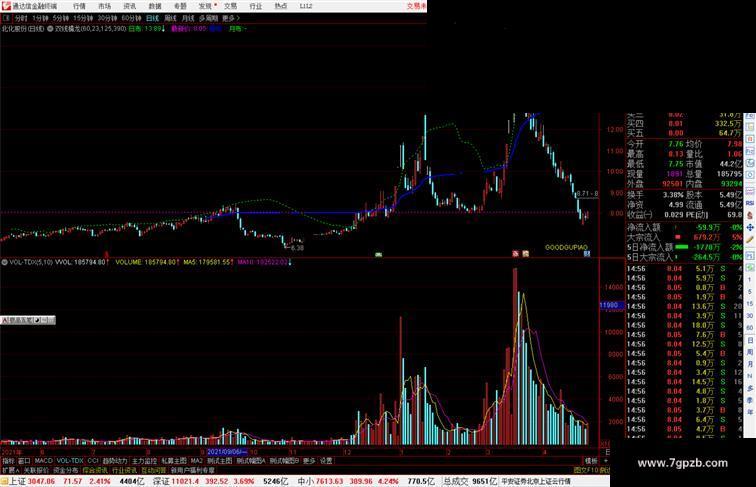Select the 测试幅图A indicator tab
Viewport: 756px width, 487px height.
click(x=251, y=461)
